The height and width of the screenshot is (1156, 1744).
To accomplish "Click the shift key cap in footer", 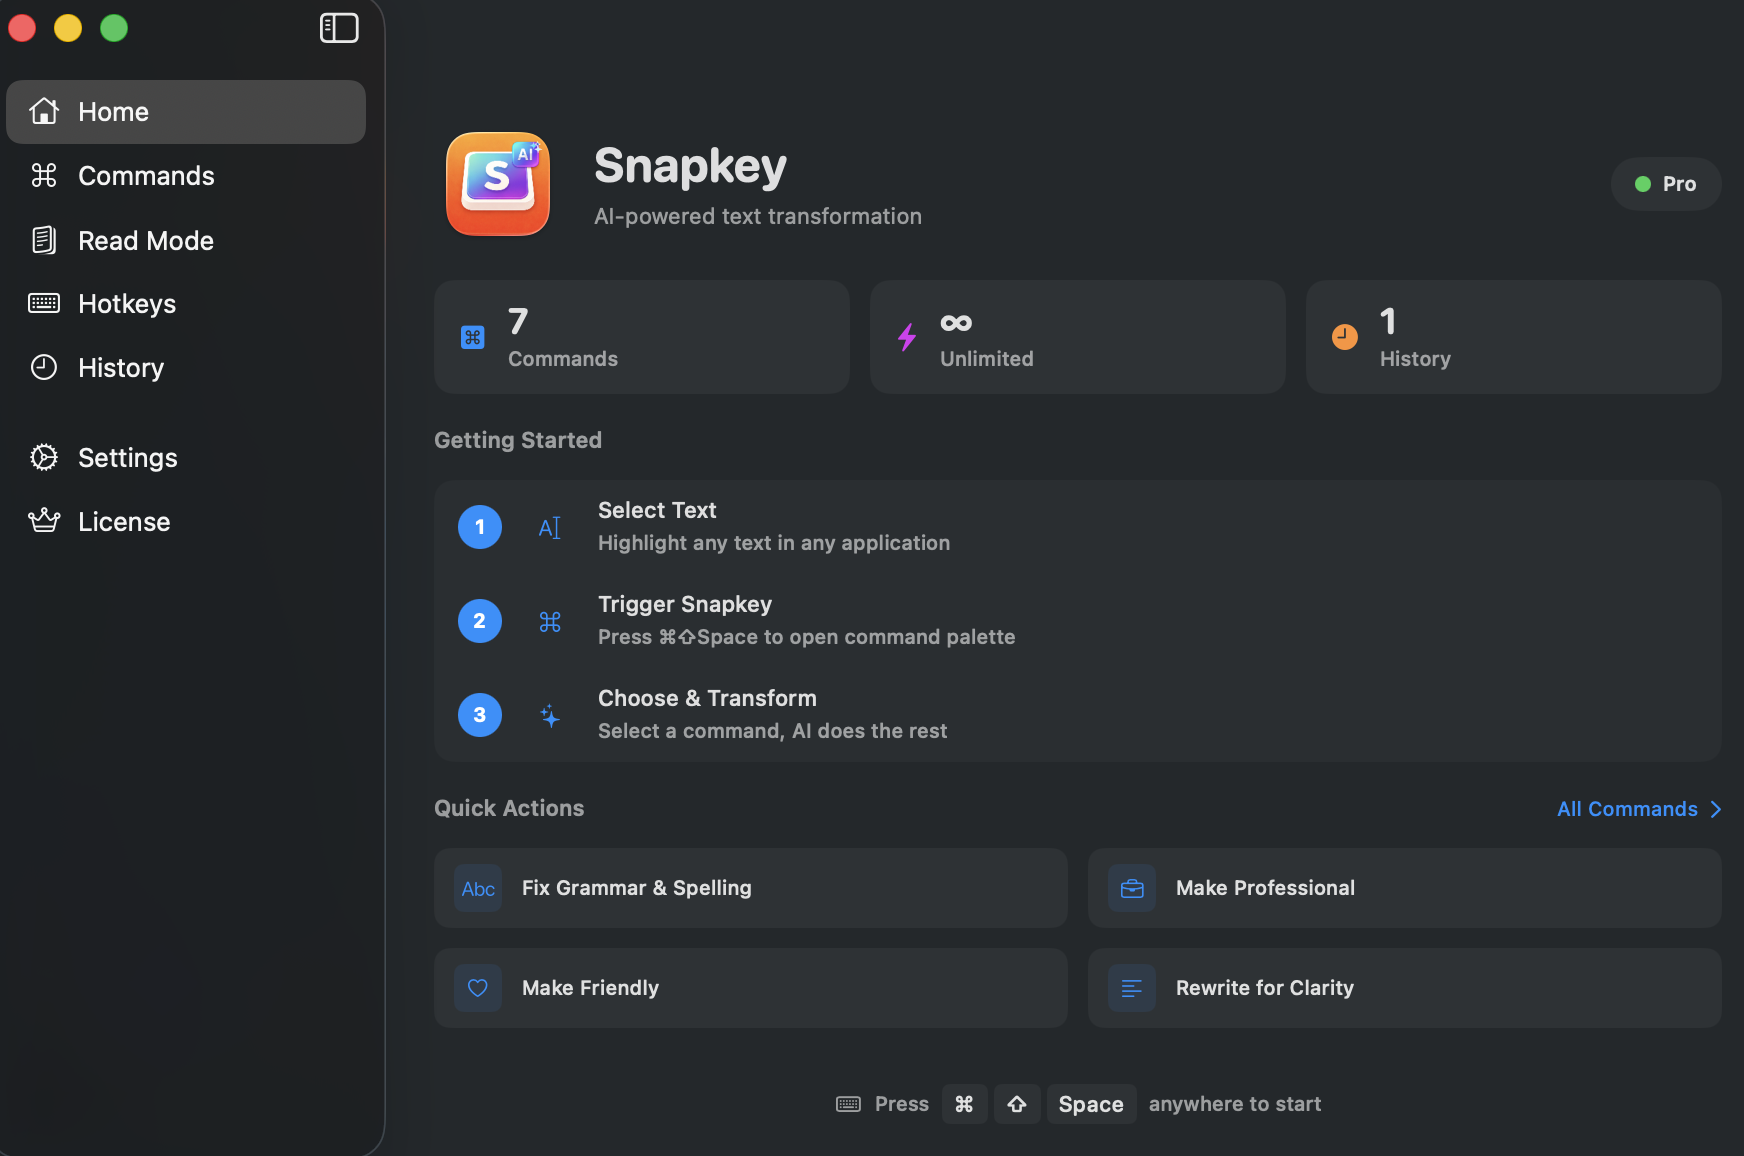I will click(x=1017, y=1104).
